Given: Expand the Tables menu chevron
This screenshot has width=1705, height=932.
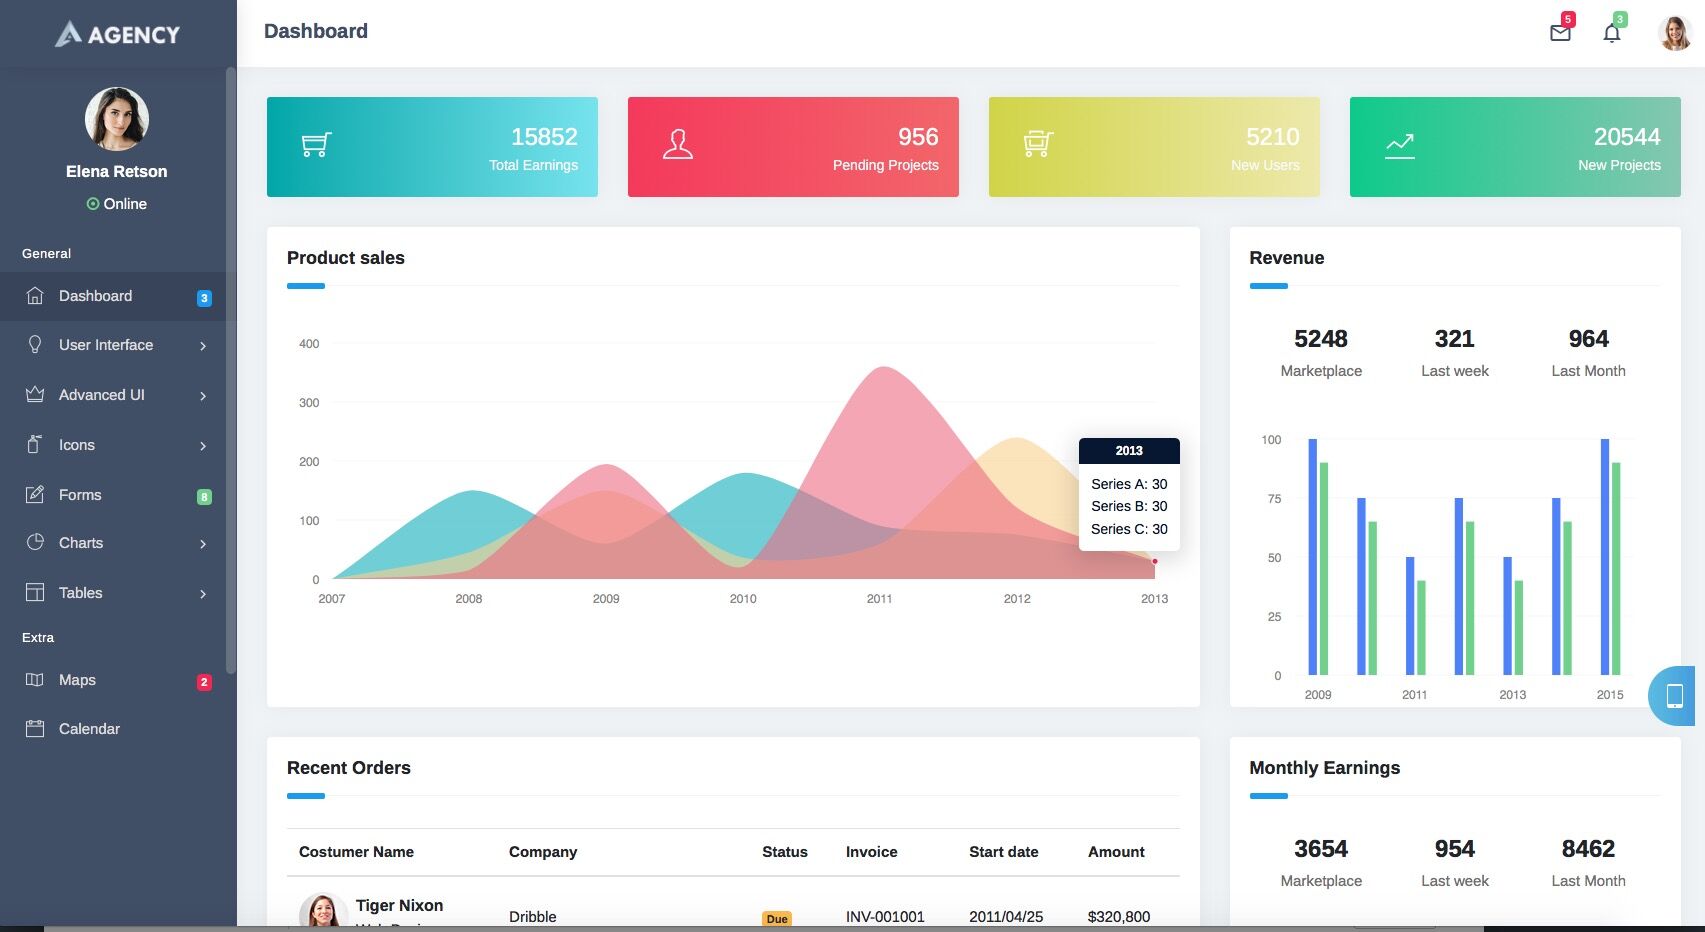Looking at the screenshot, I should tap(203, 594).
